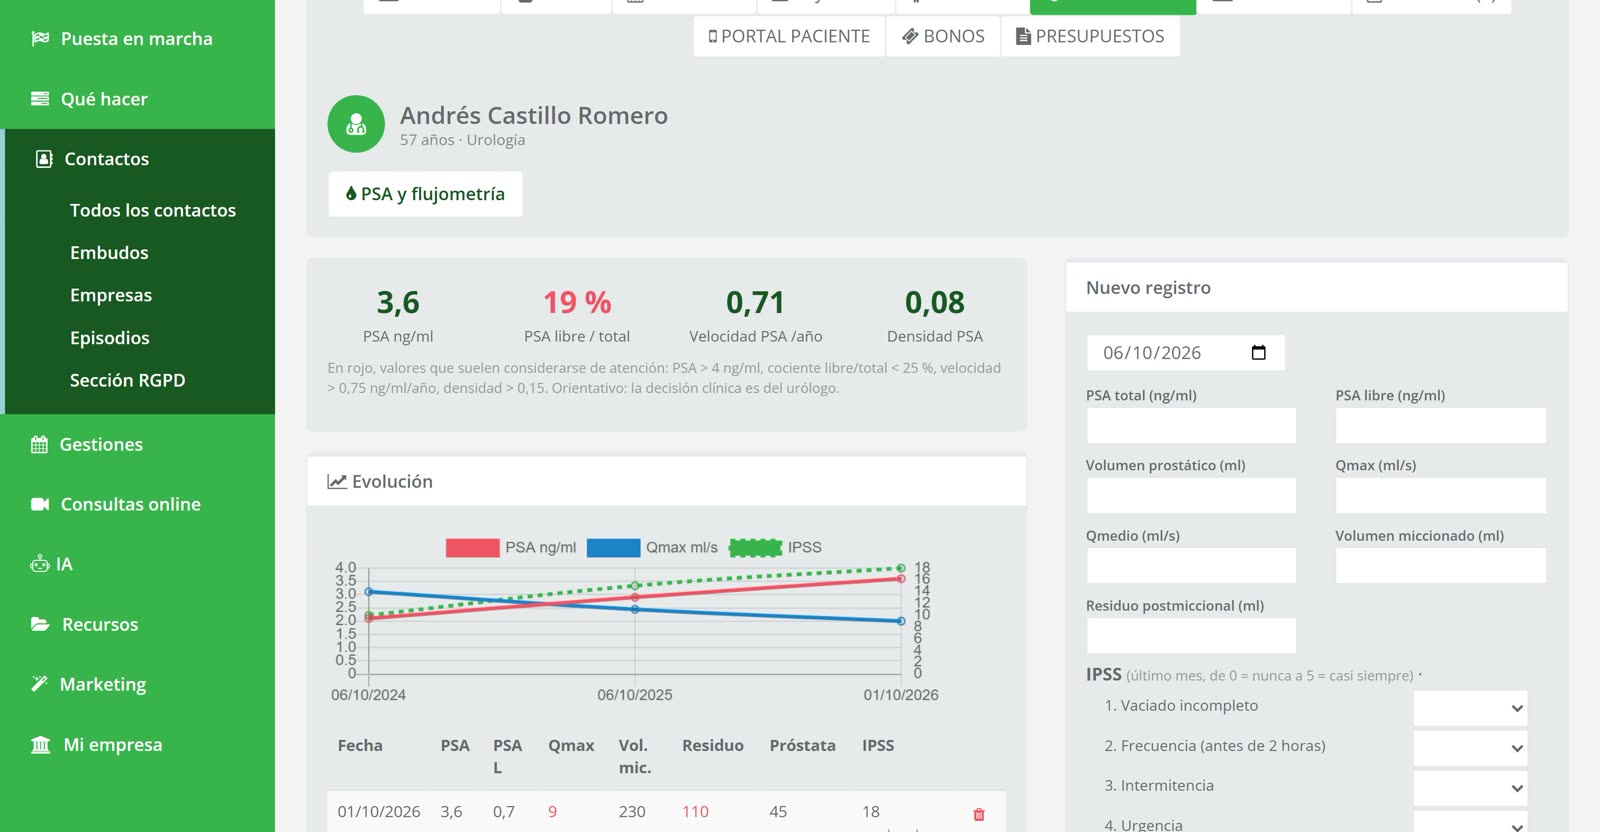Open the Sección RGPD submenu item
Viewport: 1600px width, 832px height.
128,380
